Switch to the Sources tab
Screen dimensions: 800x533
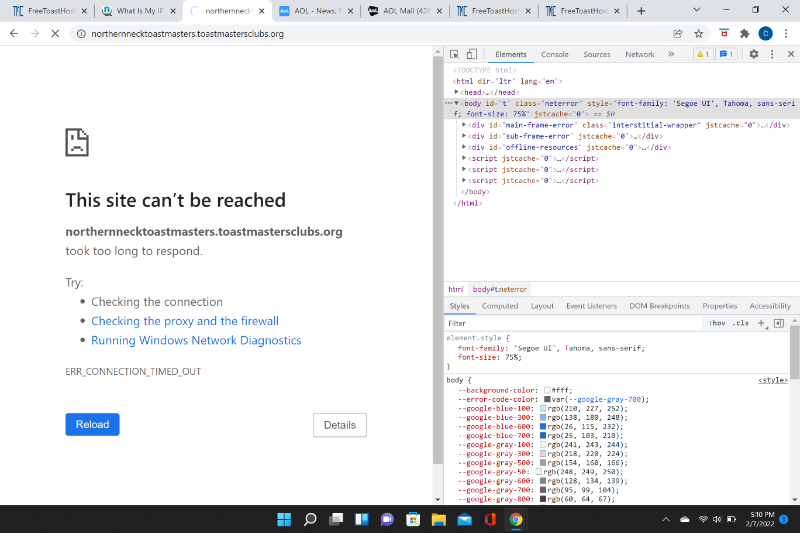596,54
